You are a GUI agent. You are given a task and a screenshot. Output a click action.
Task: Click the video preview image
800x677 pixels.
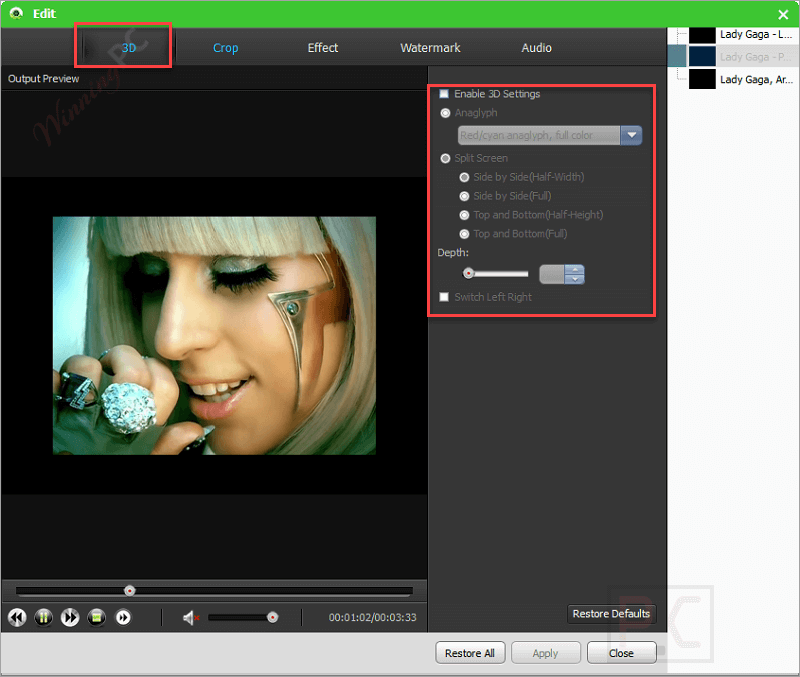214,336
